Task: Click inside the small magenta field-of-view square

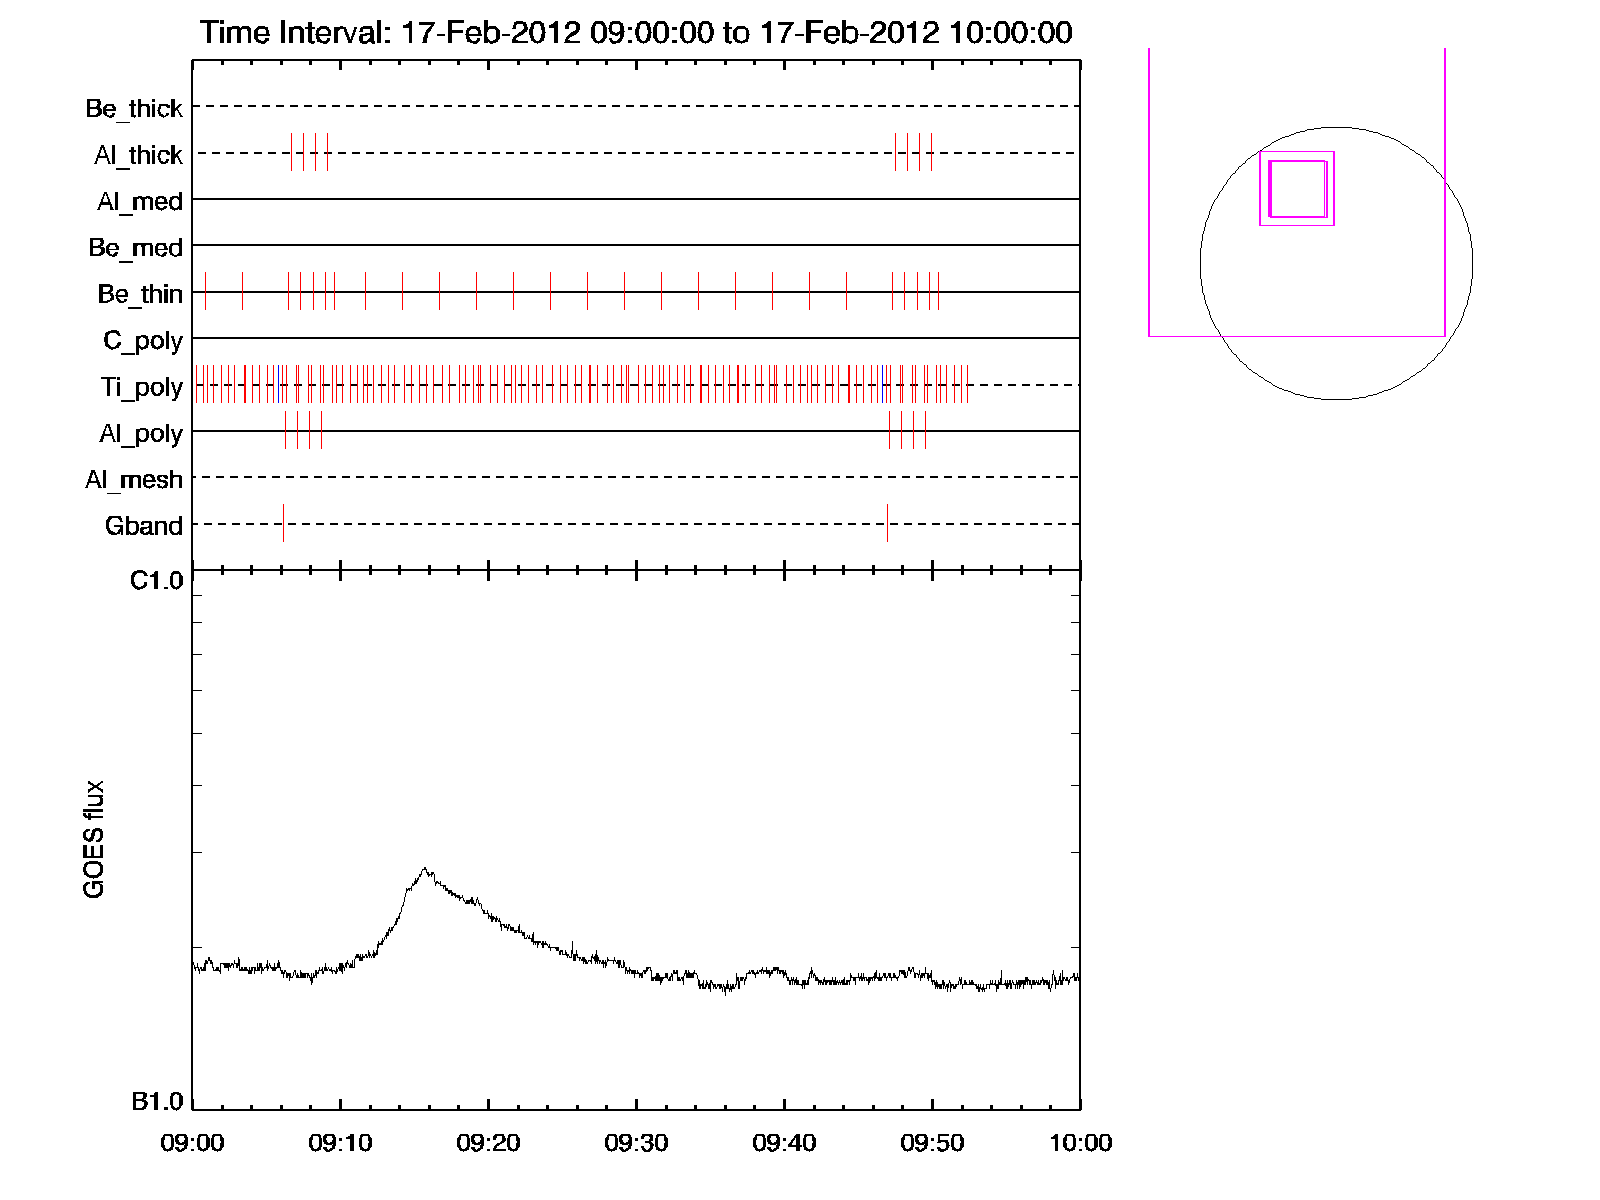Action: [x=1297, y=188]
